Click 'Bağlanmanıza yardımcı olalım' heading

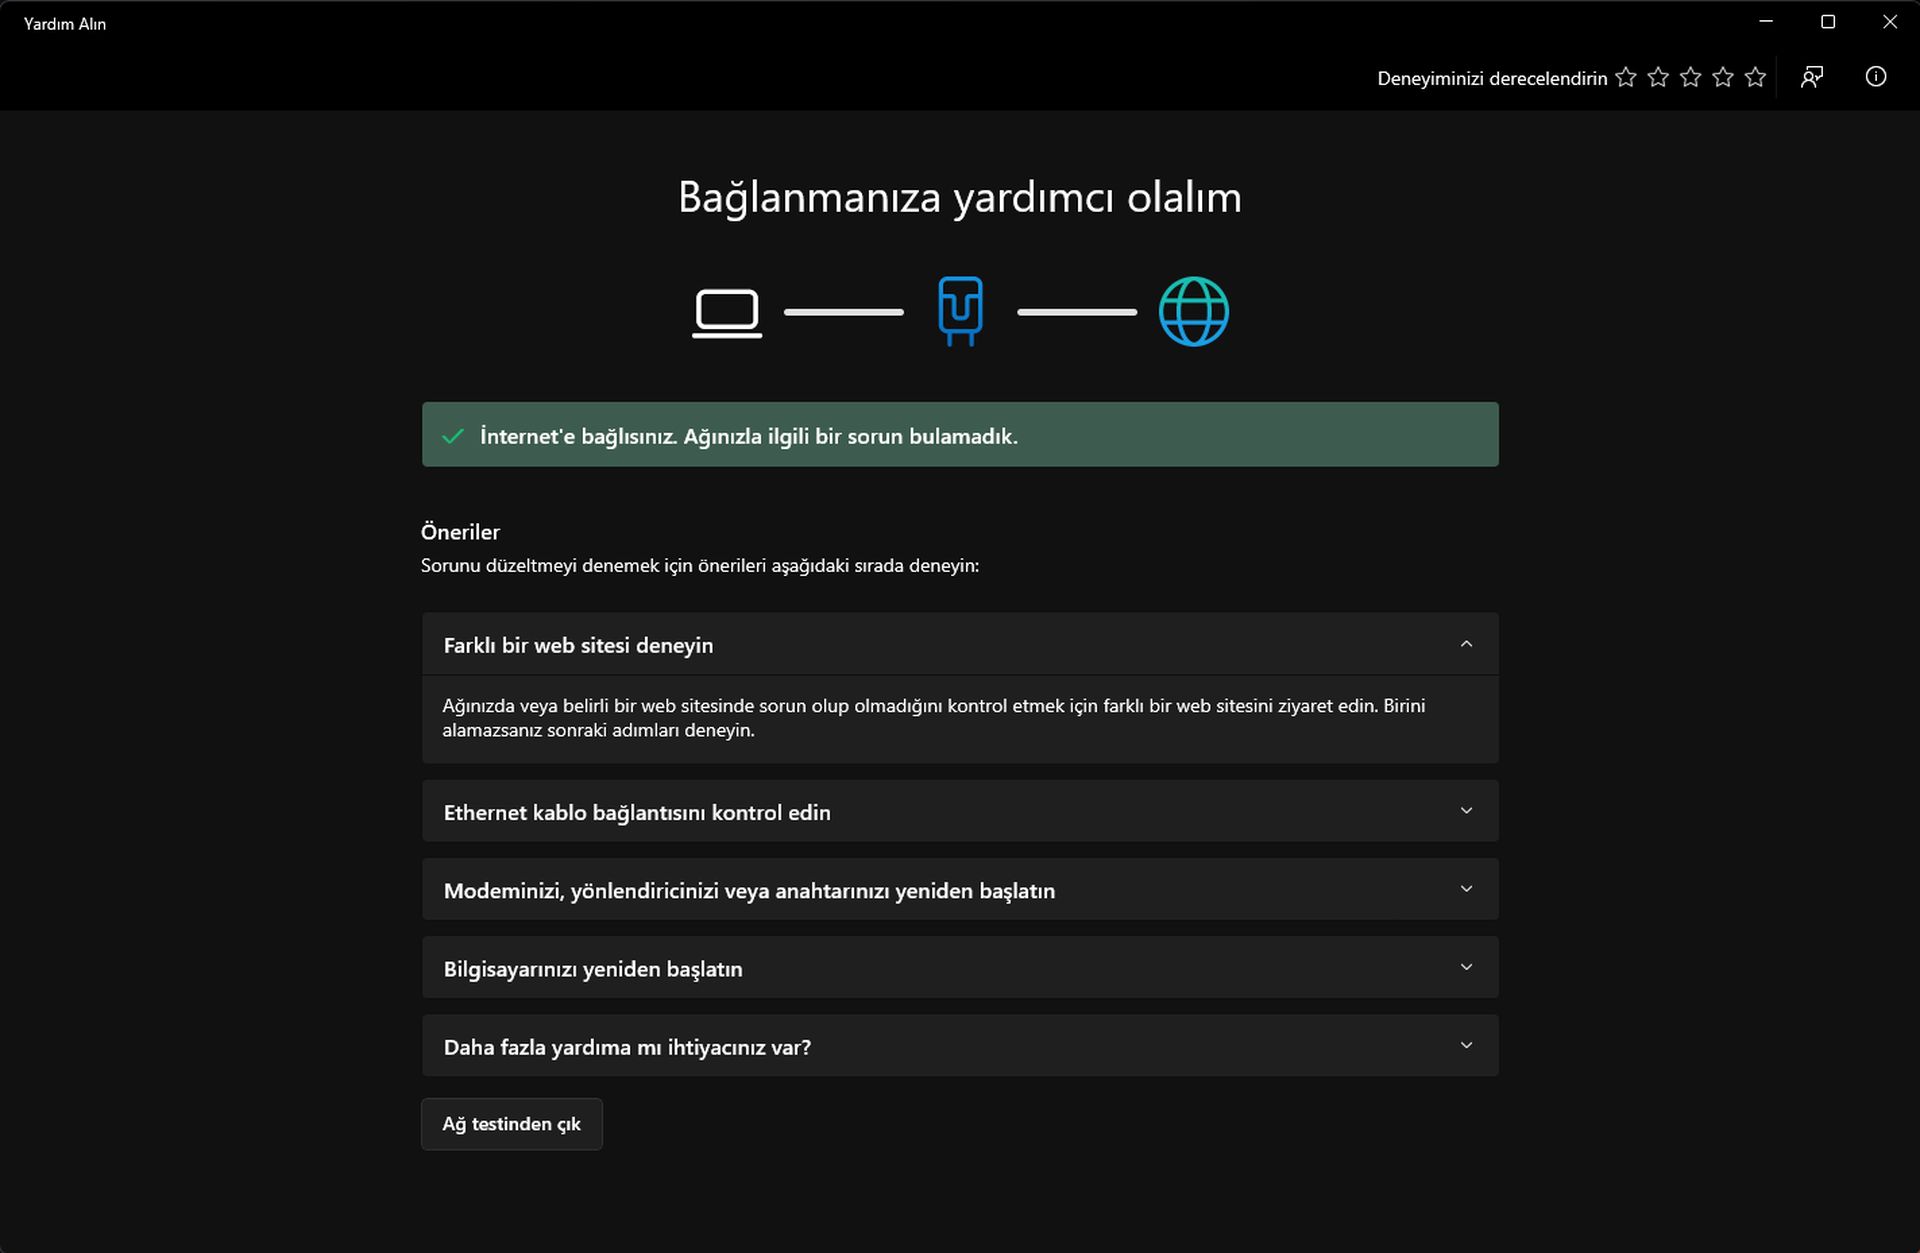(x=960, y=197)
